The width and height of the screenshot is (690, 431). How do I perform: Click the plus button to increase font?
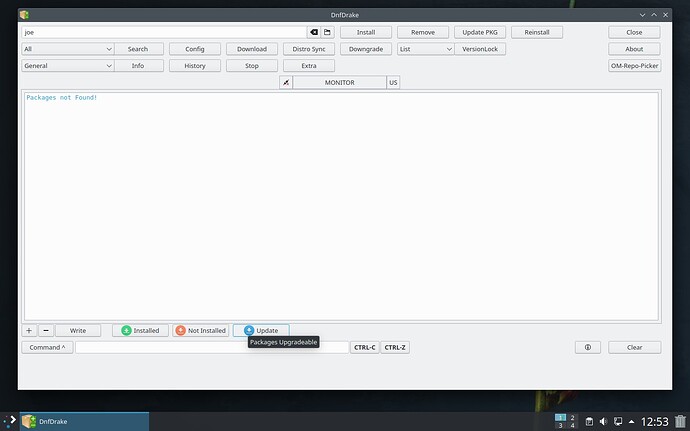[29, 330]
